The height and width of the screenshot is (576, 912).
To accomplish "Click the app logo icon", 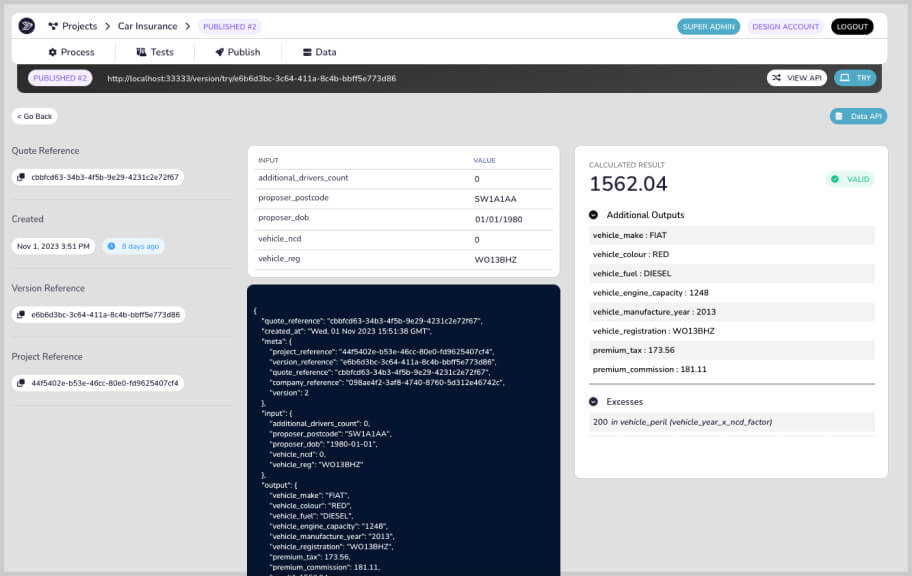I will click(x=27, y=26).
